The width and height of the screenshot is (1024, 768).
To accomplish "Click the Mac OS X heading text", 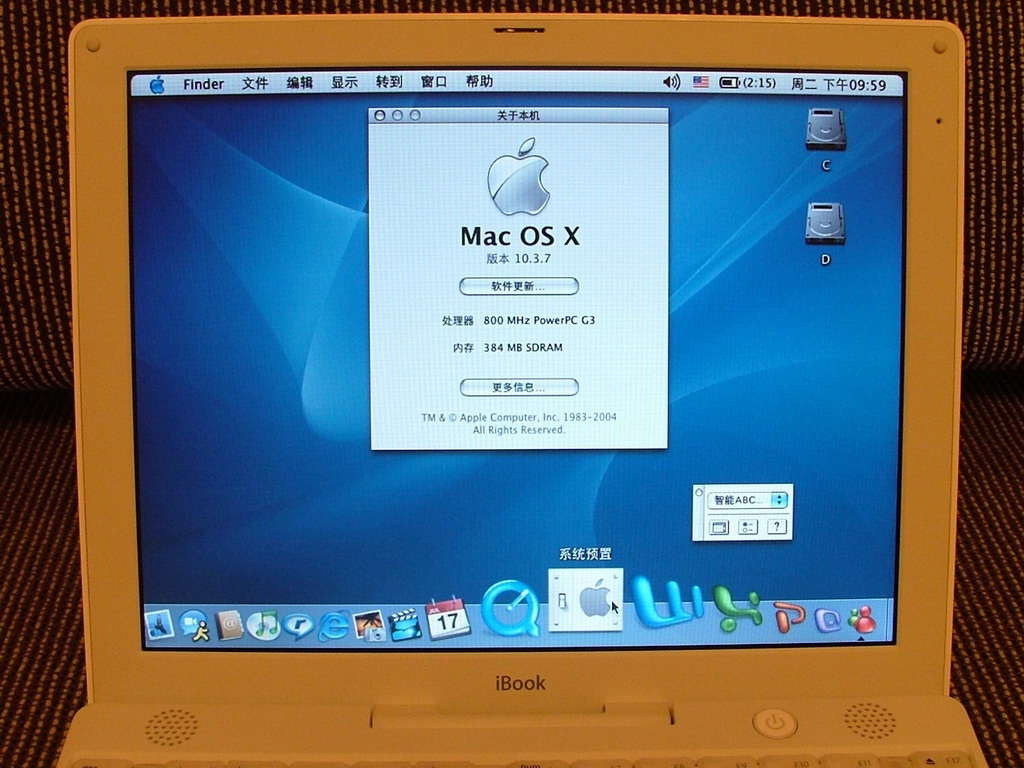I will pyautogui.click(x=520, y=236).
